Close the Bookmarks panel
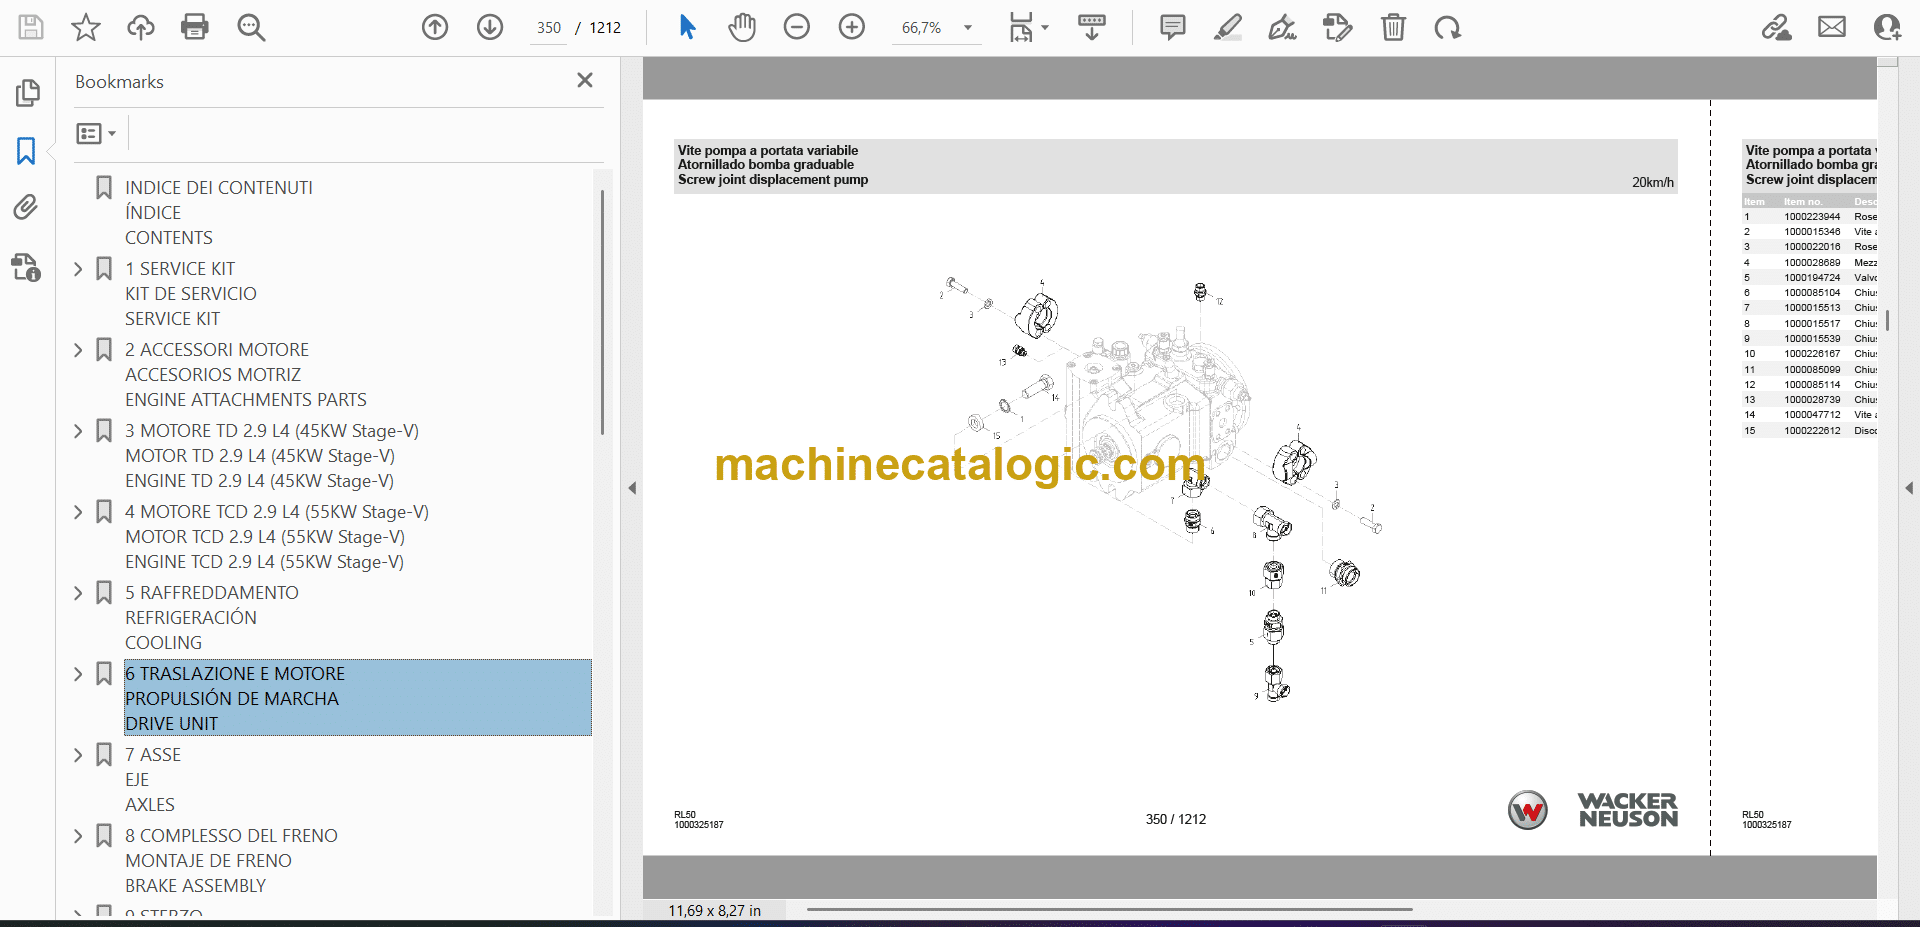This screenshot has height=927, width=1920. coord(585,80)
